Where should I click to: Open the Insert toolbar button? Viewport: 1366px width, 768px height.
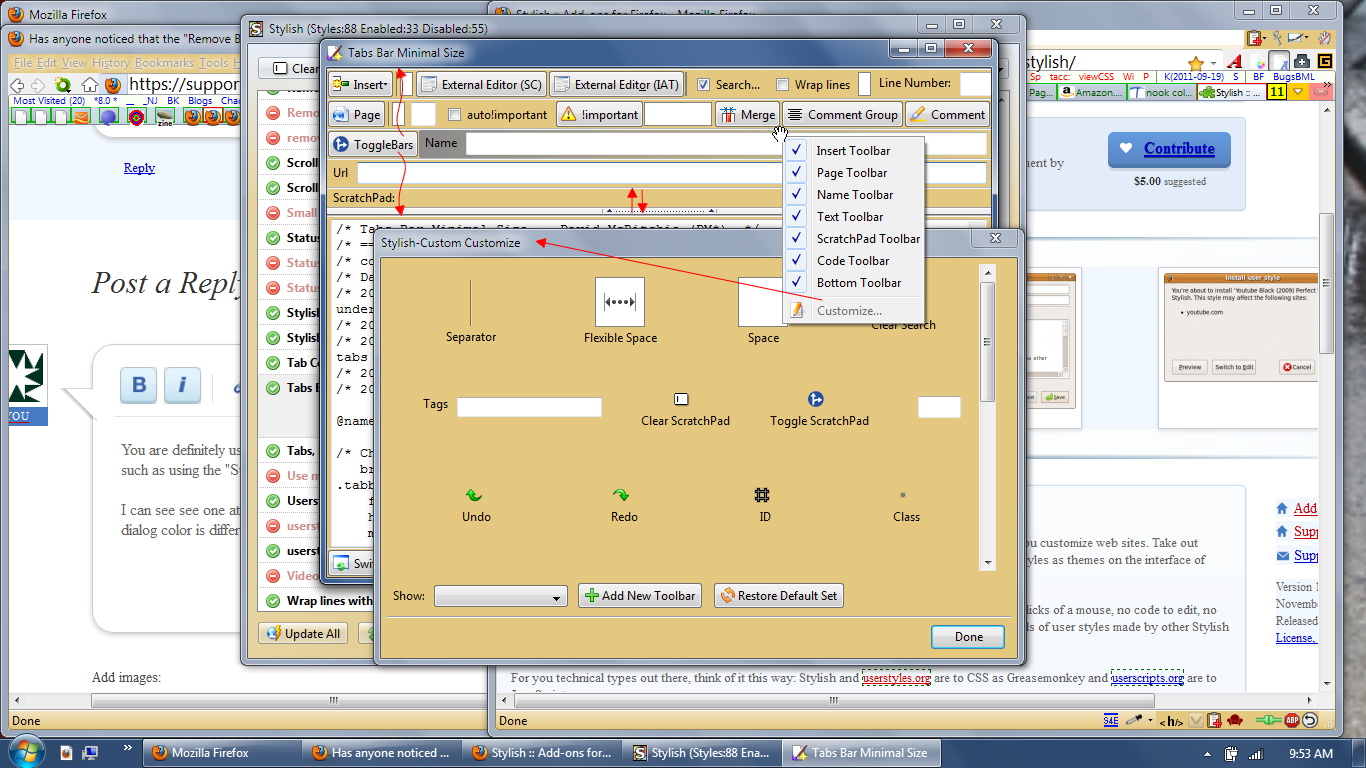359,85
